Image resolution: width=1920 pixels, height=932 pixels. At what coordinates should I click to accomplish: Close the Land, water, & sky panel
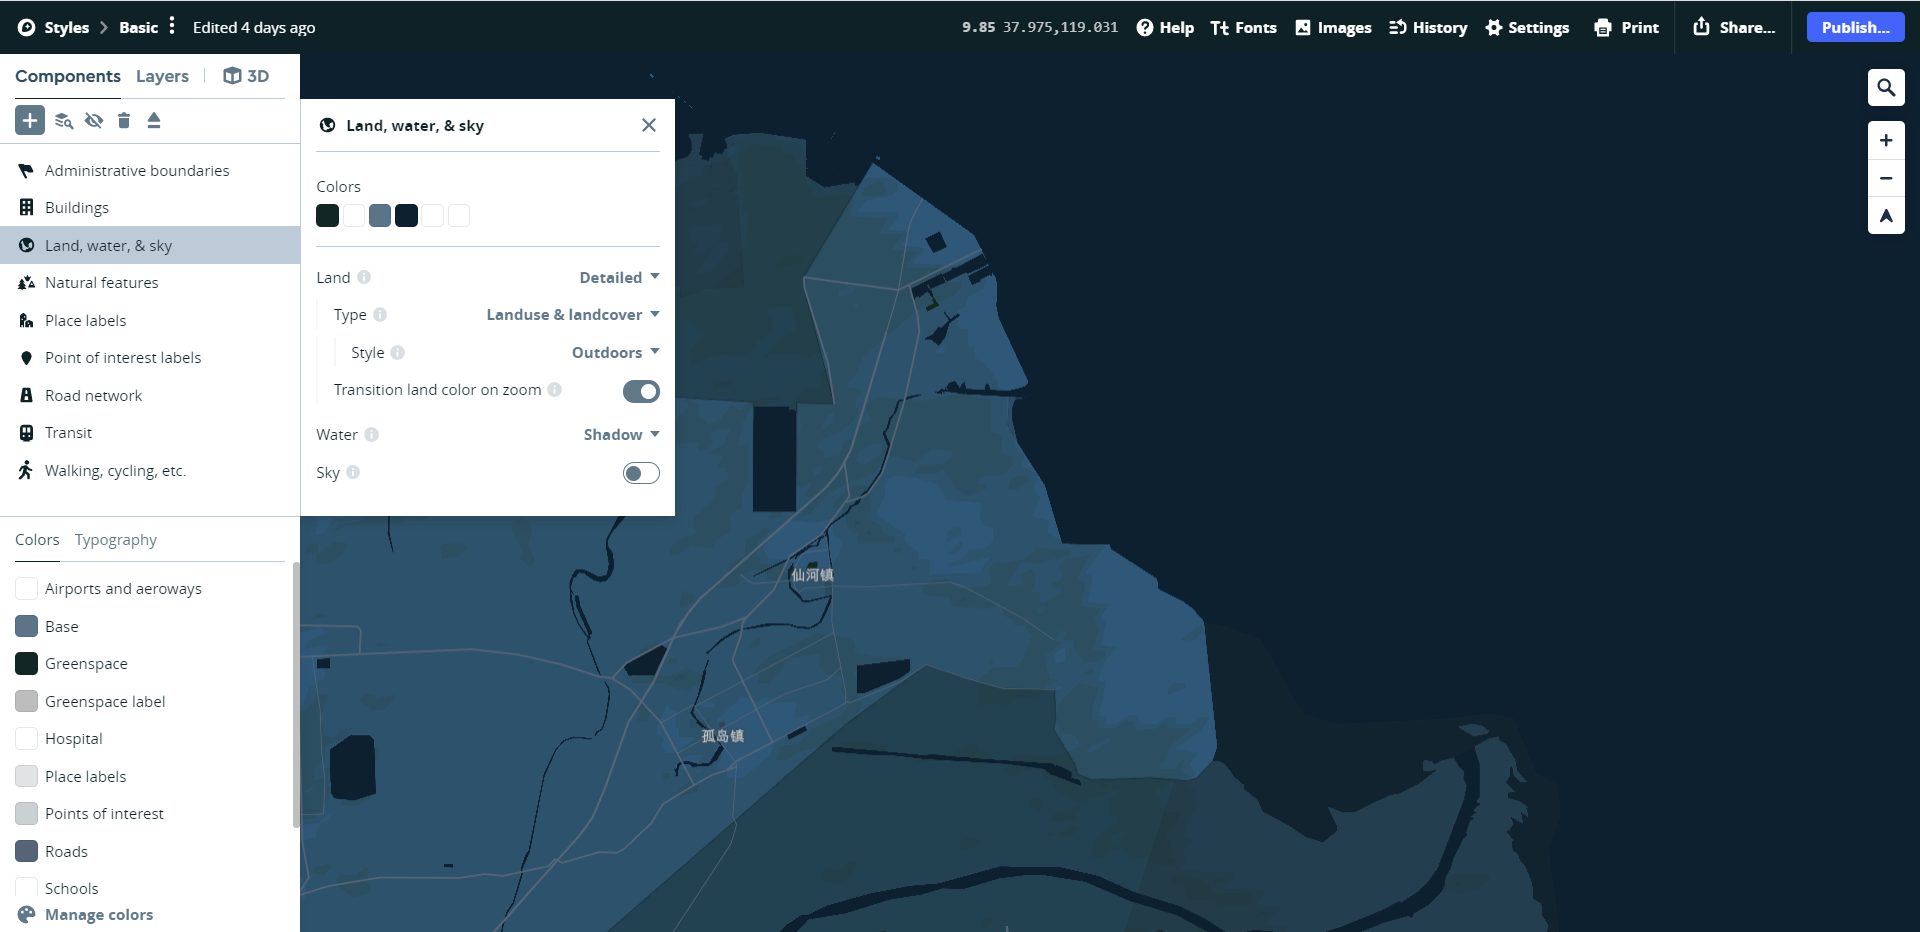point(649,125)
